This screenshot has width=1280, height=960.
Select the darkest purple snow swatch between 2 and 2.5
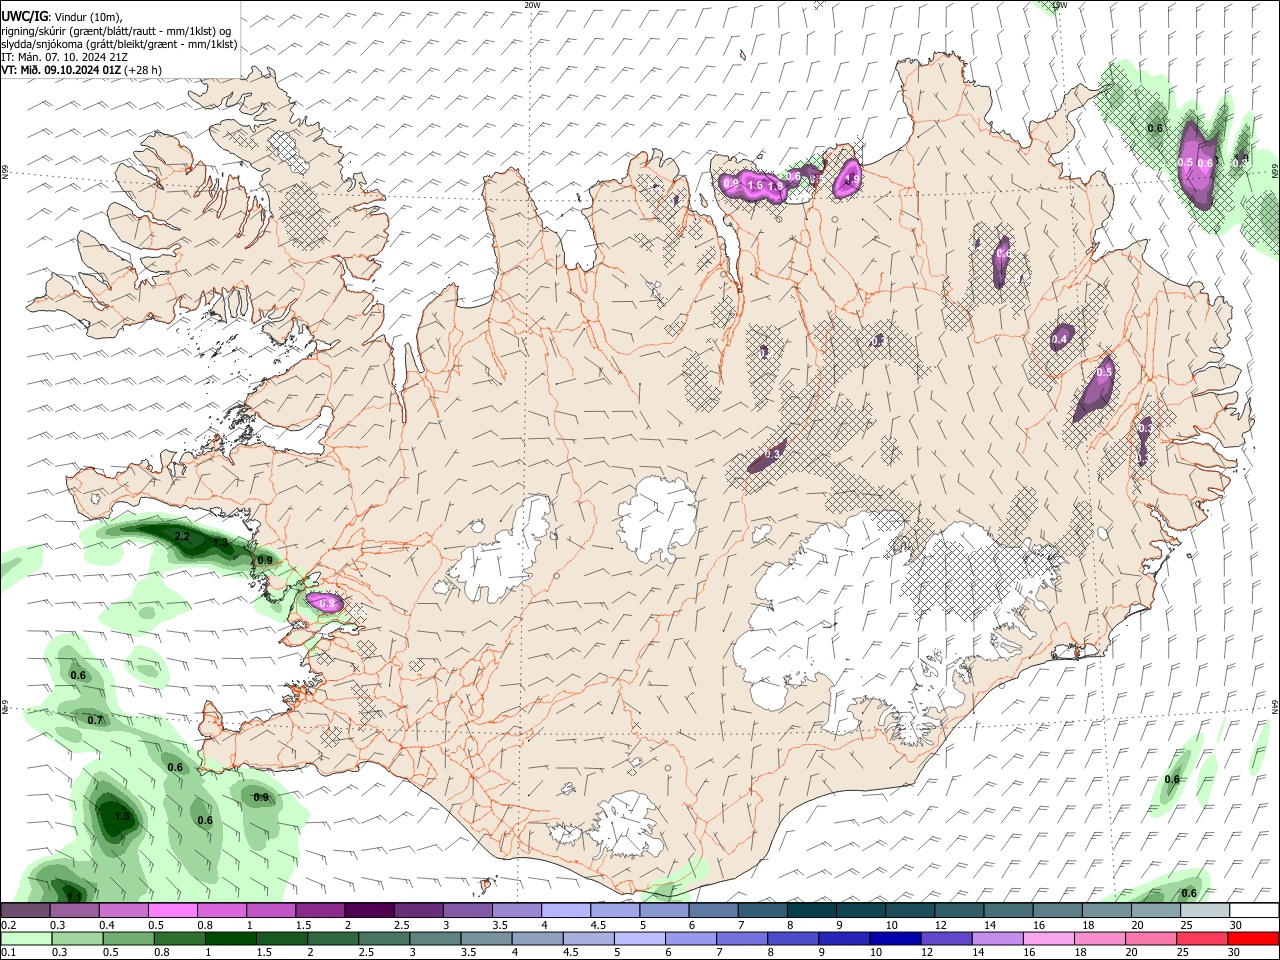(x=369, y=911)
